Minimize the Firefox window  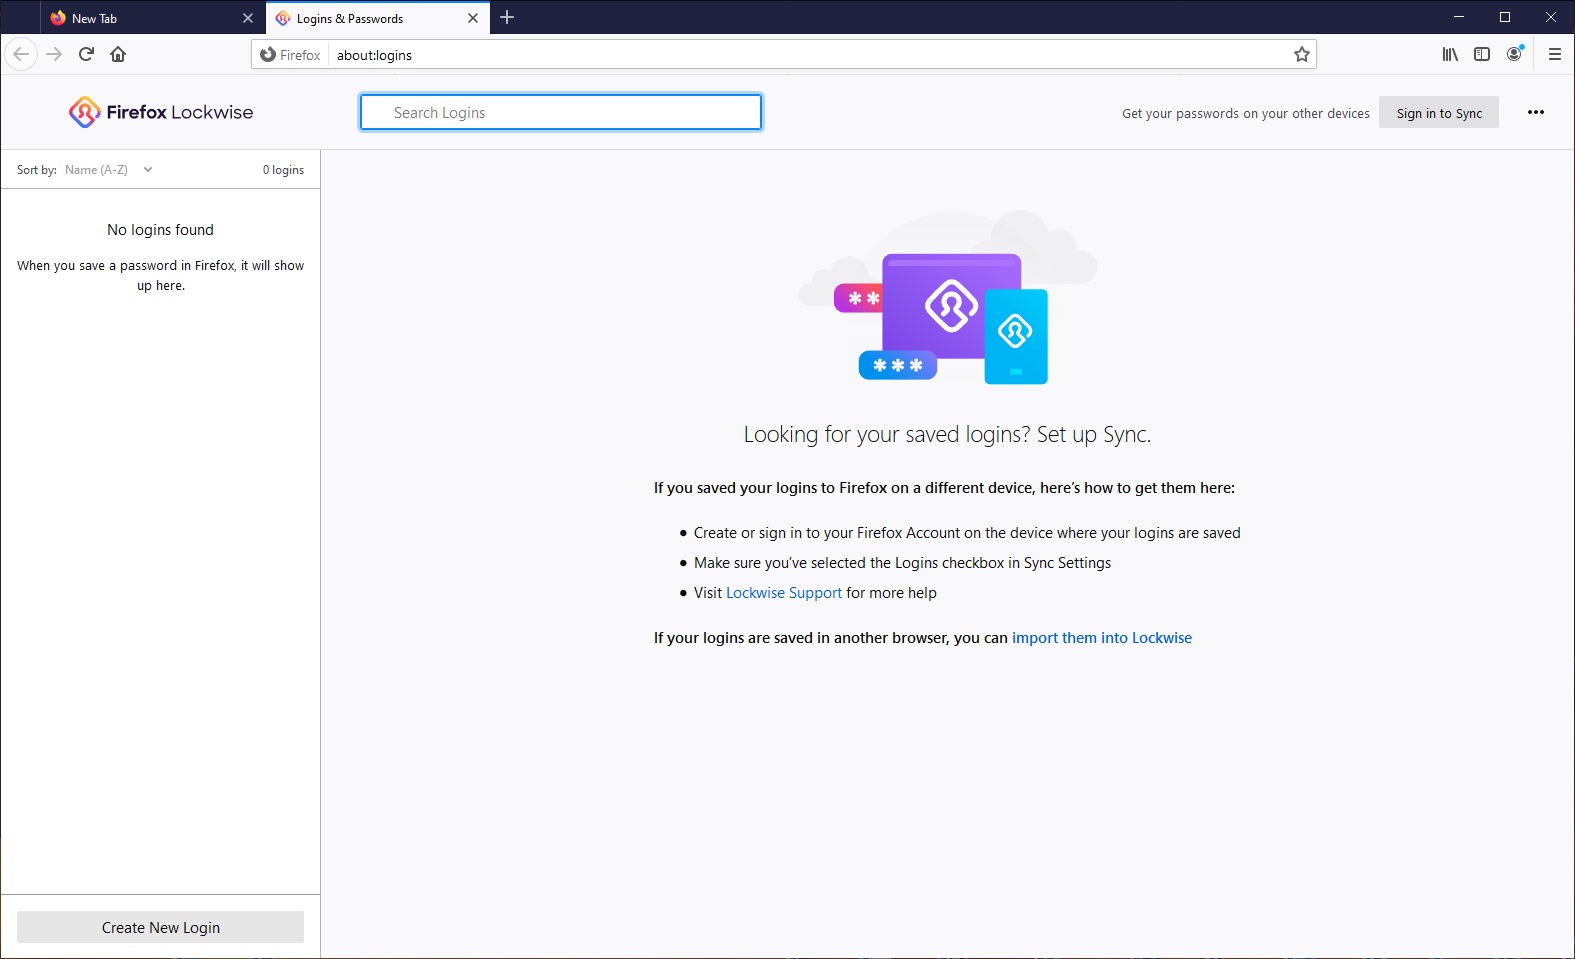(1459, 17)
